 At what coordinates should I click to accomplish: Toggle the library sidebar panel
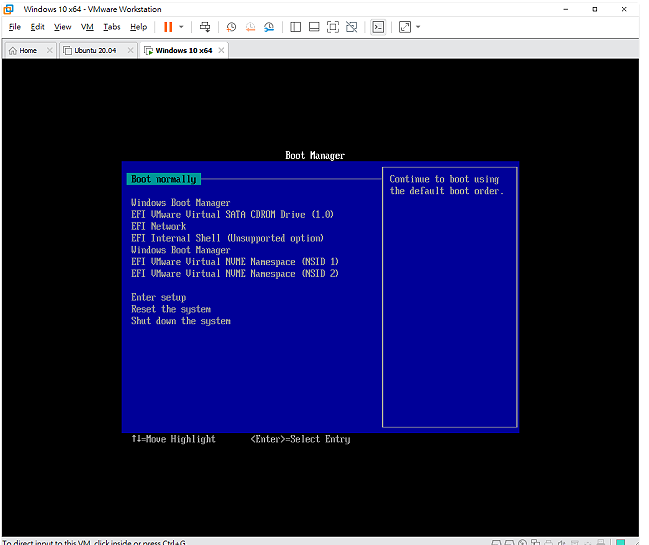[x=296, y=27]
